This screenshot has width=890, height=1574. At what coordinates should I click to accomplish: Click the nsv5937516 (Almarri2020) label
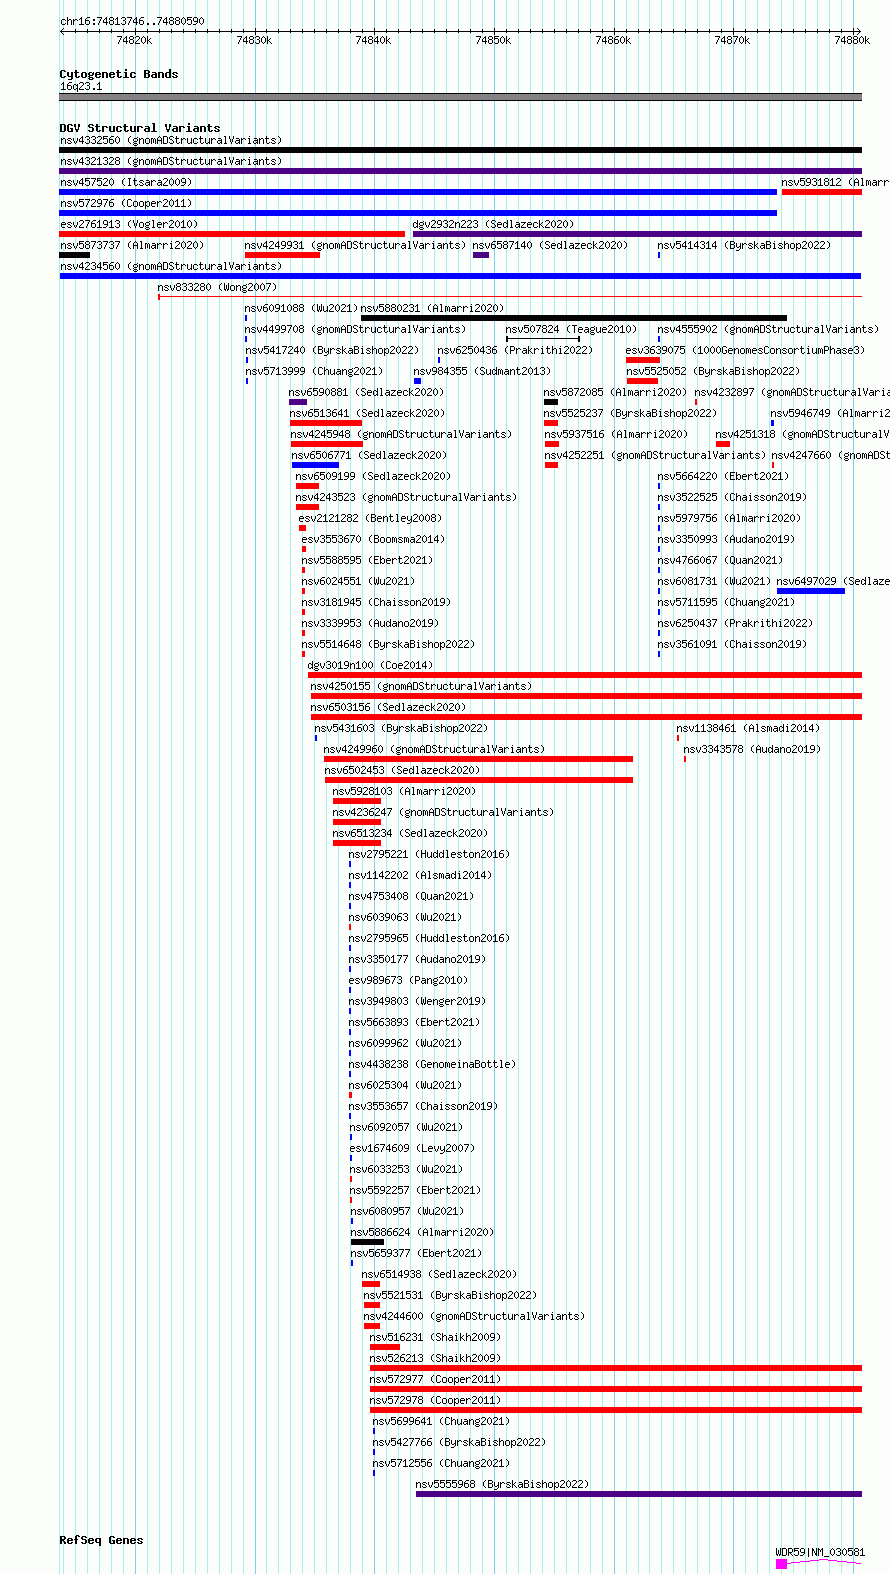[616, 434]
